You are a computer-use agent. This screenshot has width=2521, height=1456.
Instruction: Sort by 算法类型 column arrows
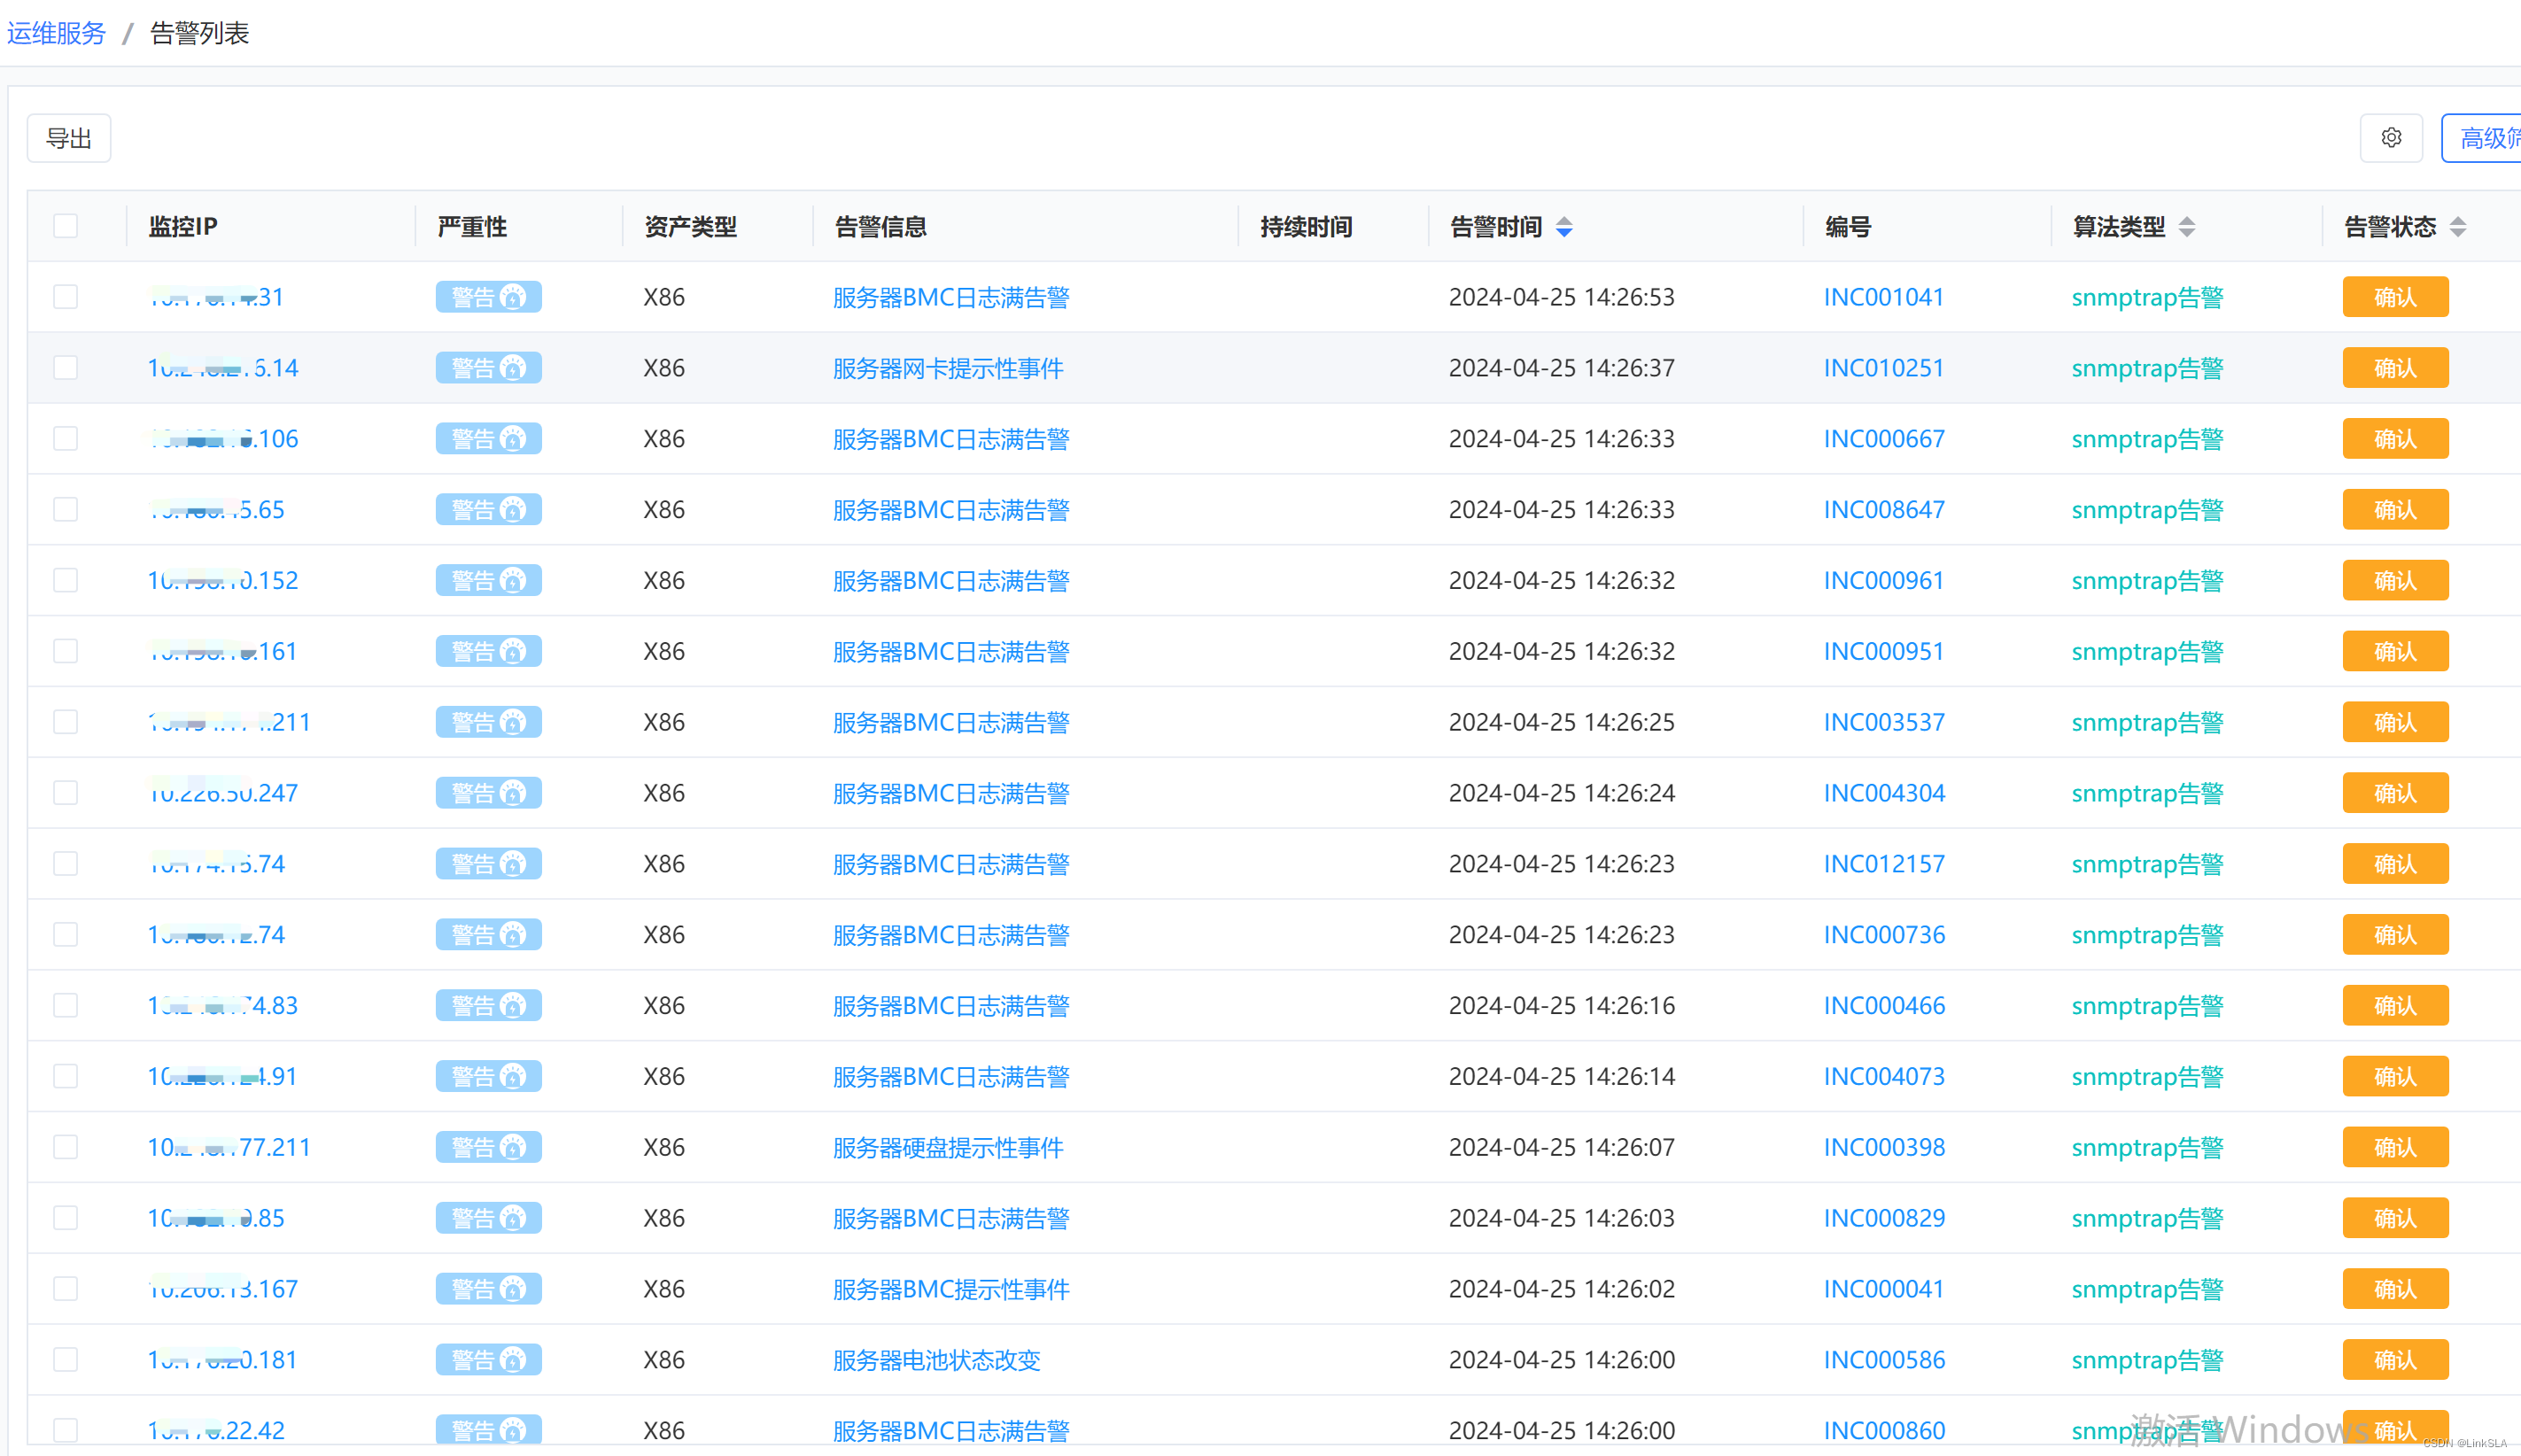pyautogui.click(x=2187, y=227)
